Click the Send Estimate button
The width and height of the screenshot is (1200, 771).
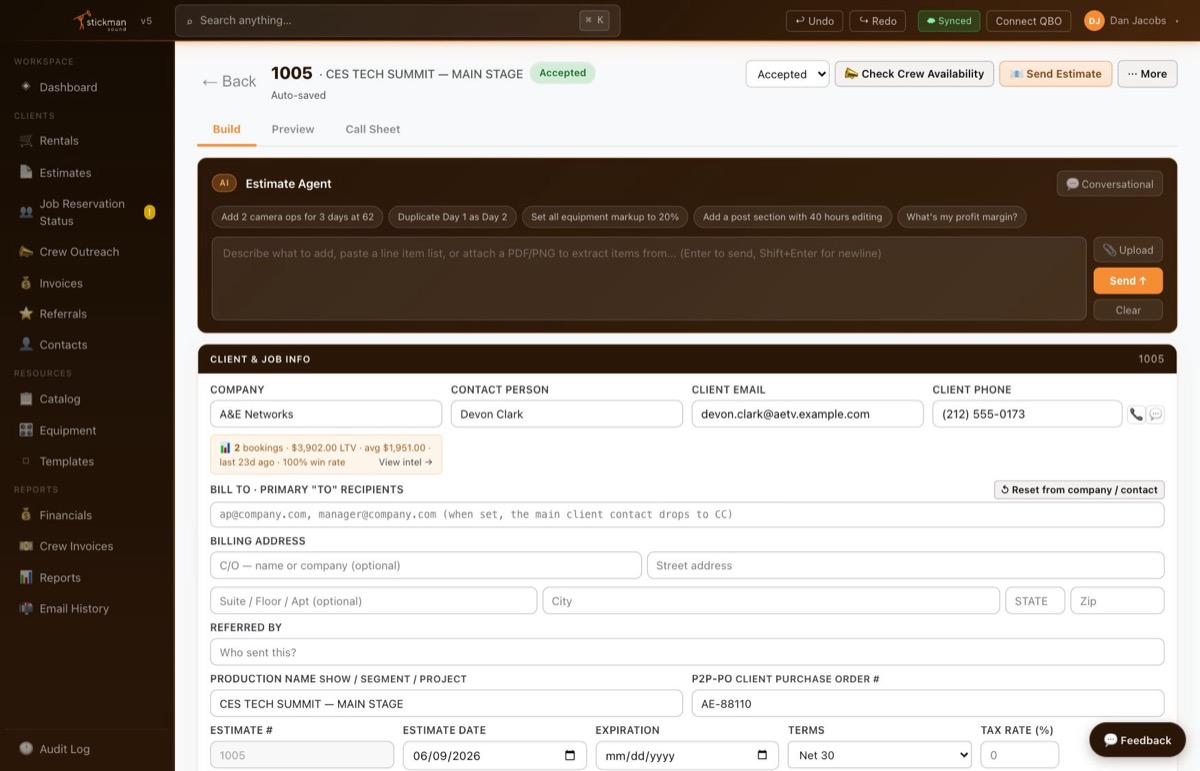coord(1055,74)
